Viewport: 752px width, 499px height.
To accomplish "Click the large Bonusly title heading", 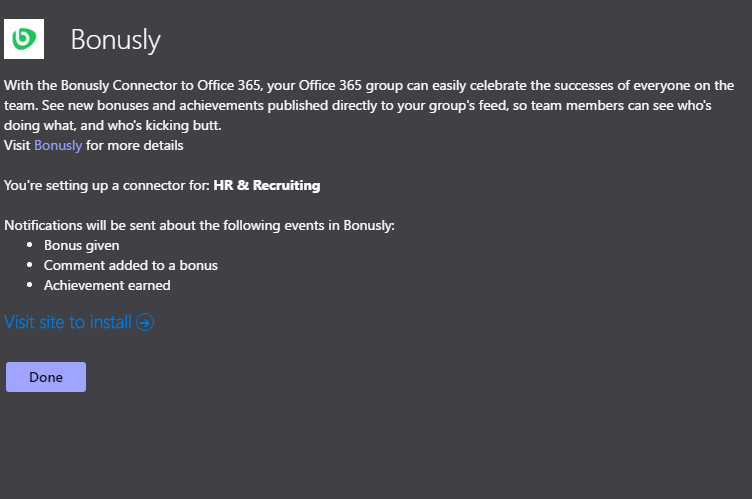I will pyautogui.click(x=116, y=40).
